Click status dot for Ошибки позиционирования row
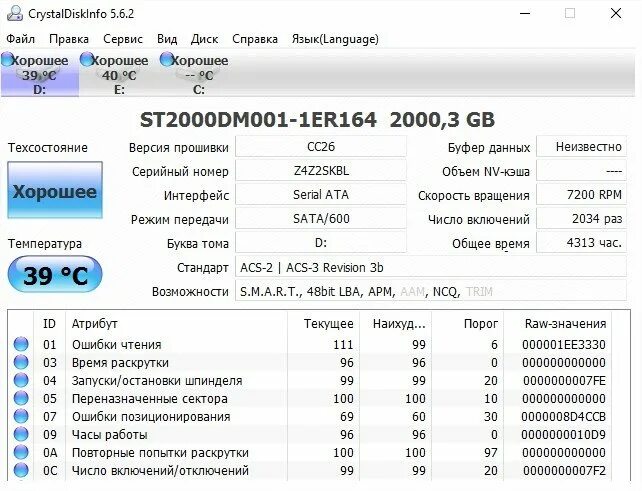Image resolution: width=642 pixels, height=491 pixels. pos(21,416)
